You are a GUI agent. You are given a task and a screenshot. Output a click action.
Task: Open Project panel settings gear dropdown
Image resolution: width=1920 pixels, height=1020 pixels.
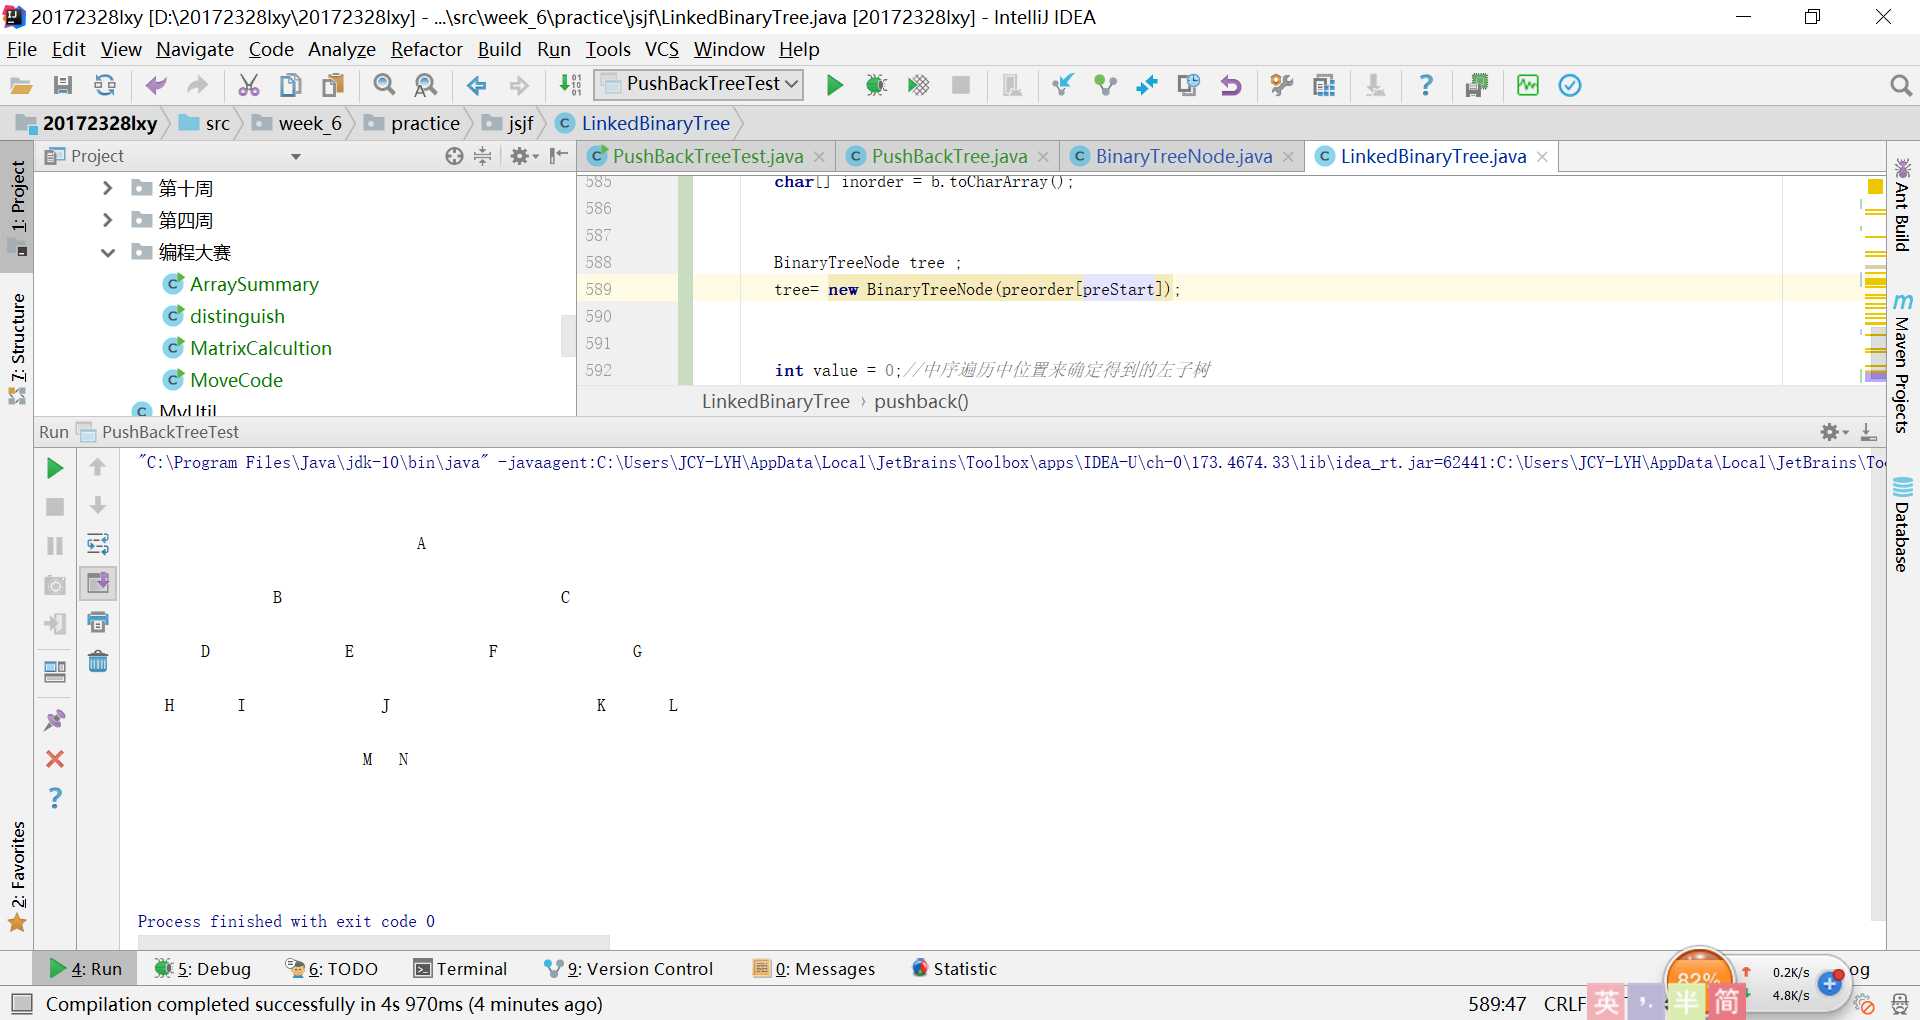point(523,156)
